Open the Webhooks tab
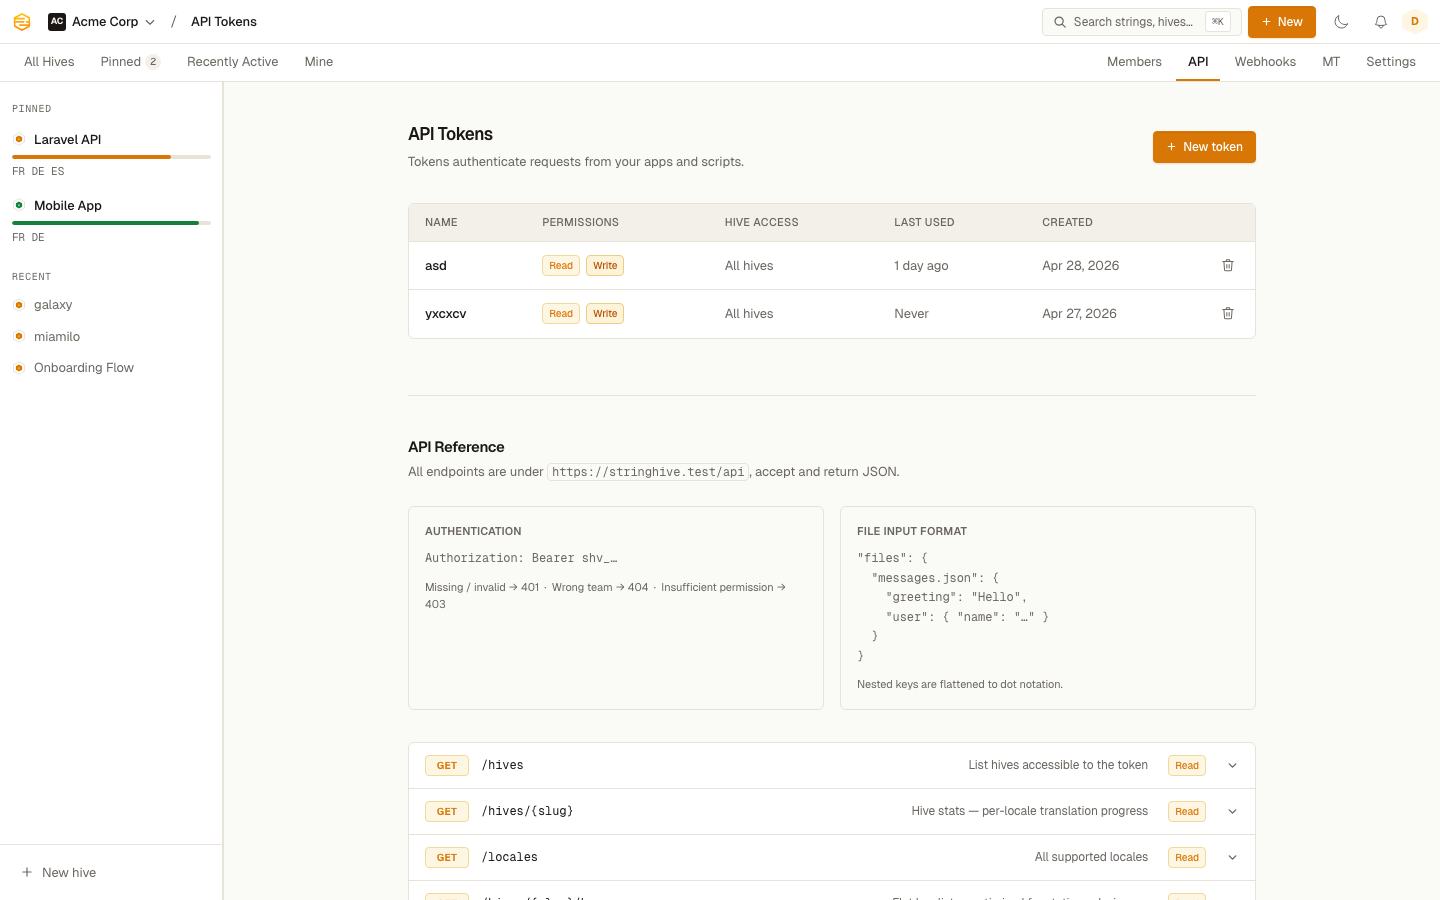Viewport: 1440px width, 900px height. [x=1265, y=62]
